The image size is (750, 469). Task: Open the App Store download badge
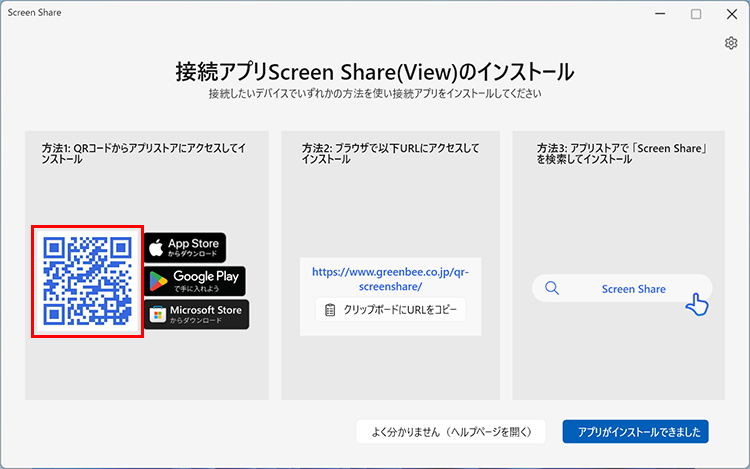click(186, 247)
